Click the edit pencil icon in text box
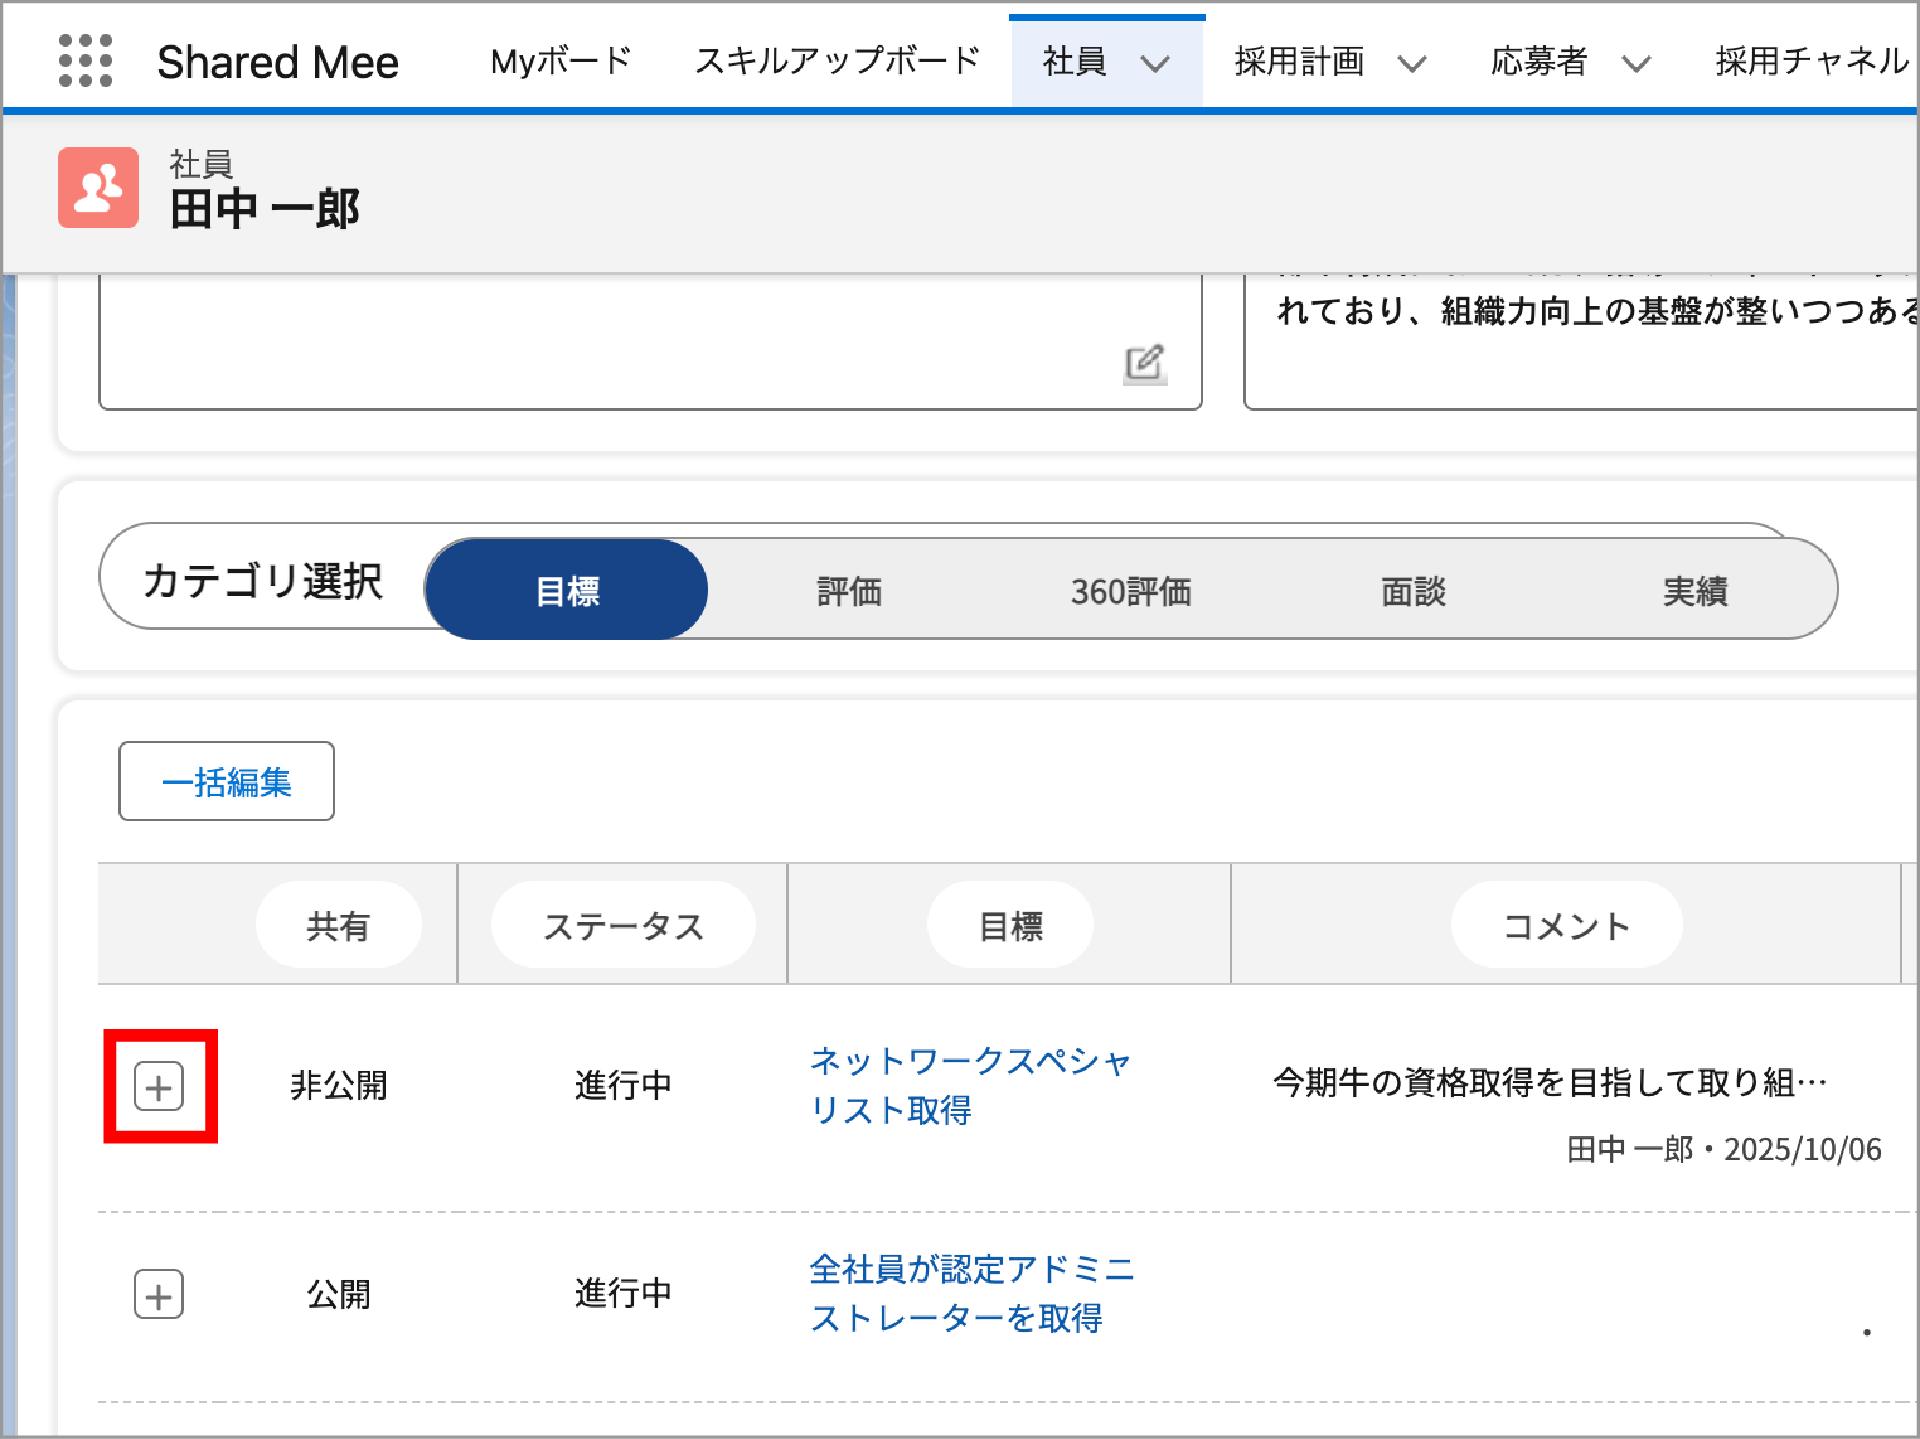Viewport: 1920px width, 1439px height. tap(1144, 363)
